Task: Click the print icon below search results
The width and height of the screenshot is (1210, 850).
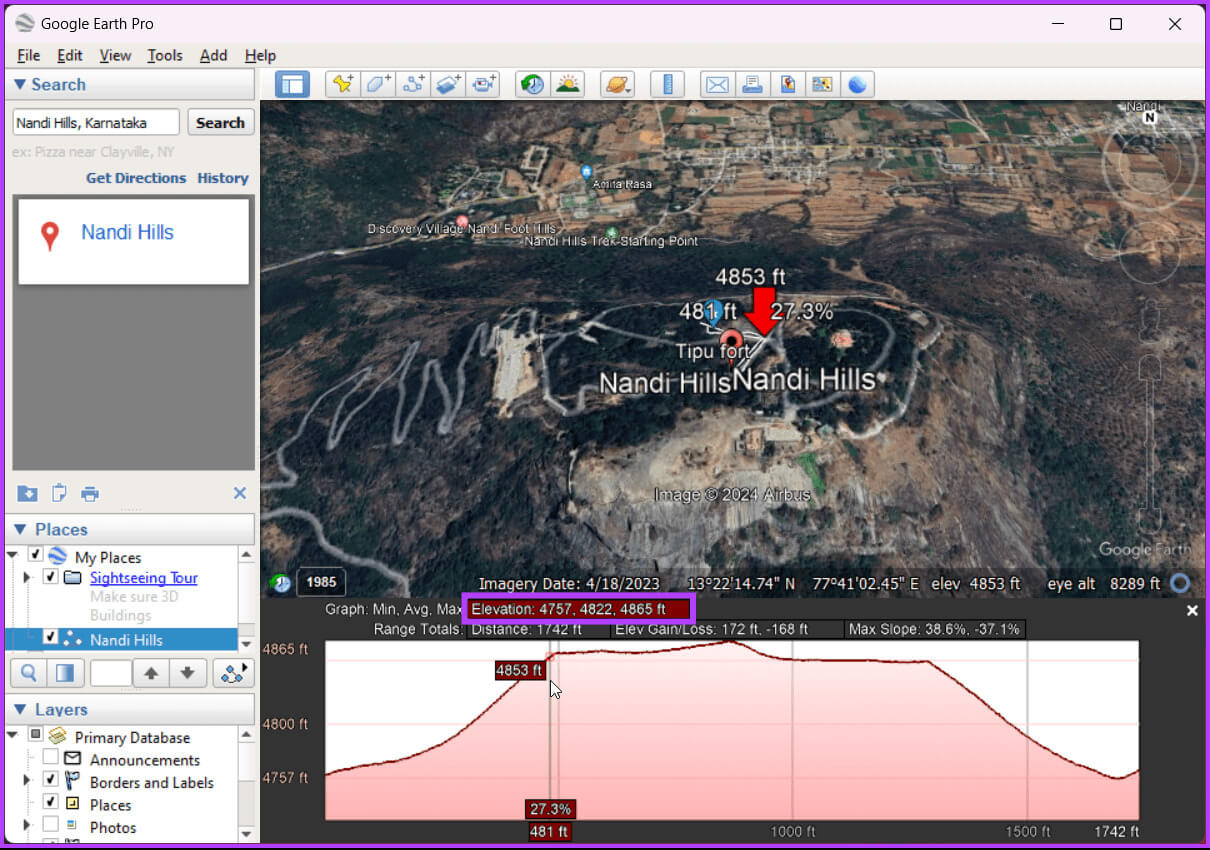Action: pos(90,493)
